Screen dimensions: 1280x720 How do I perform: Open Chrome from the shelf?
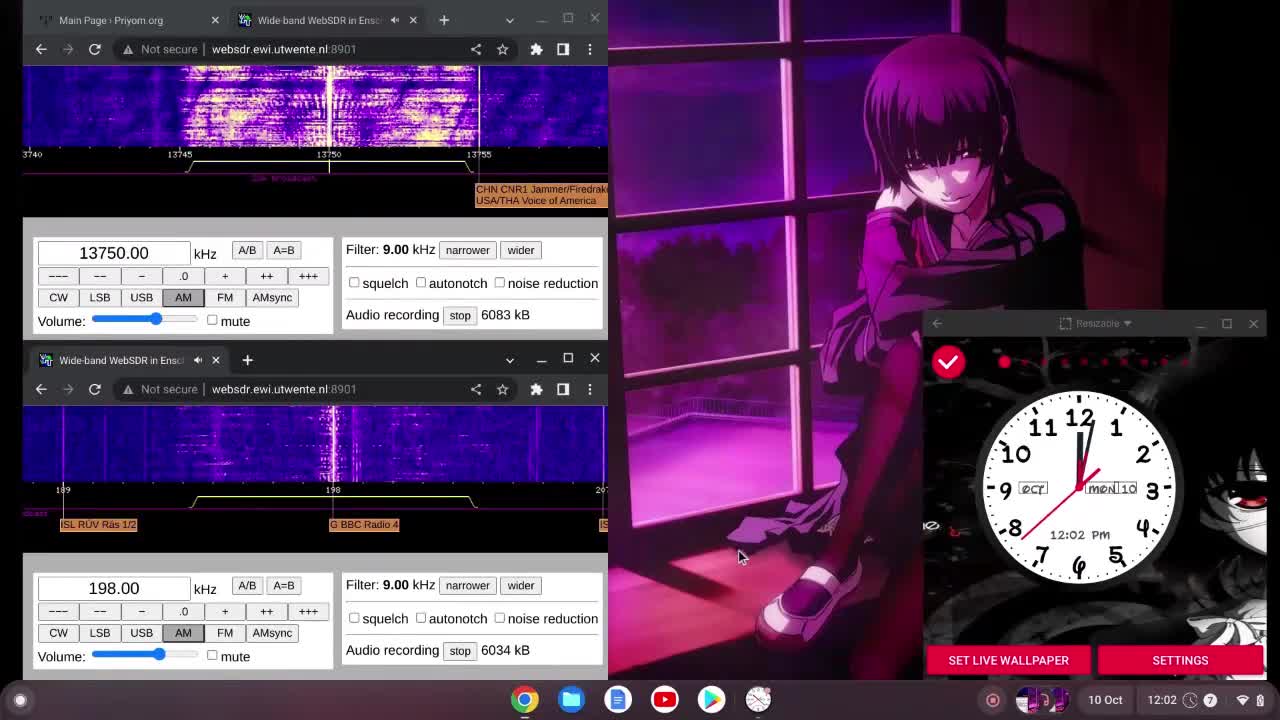click(x=525, y=699)
